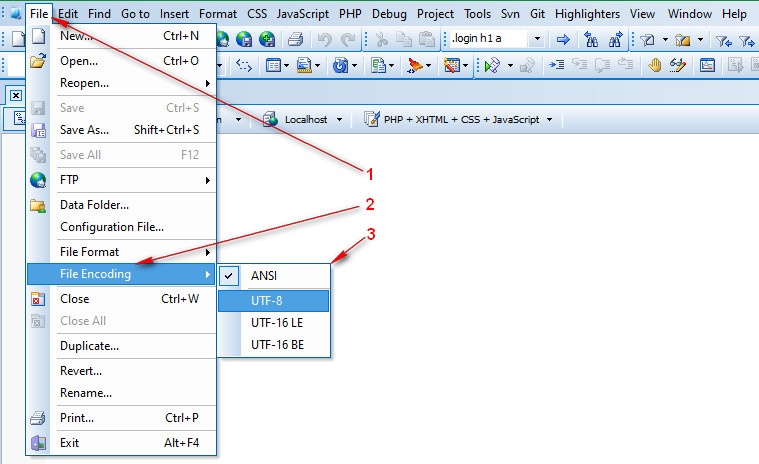Click the Rename... menu entry
Image resolution: width=759 pixels, height=464 pixels.
[86, 393]
